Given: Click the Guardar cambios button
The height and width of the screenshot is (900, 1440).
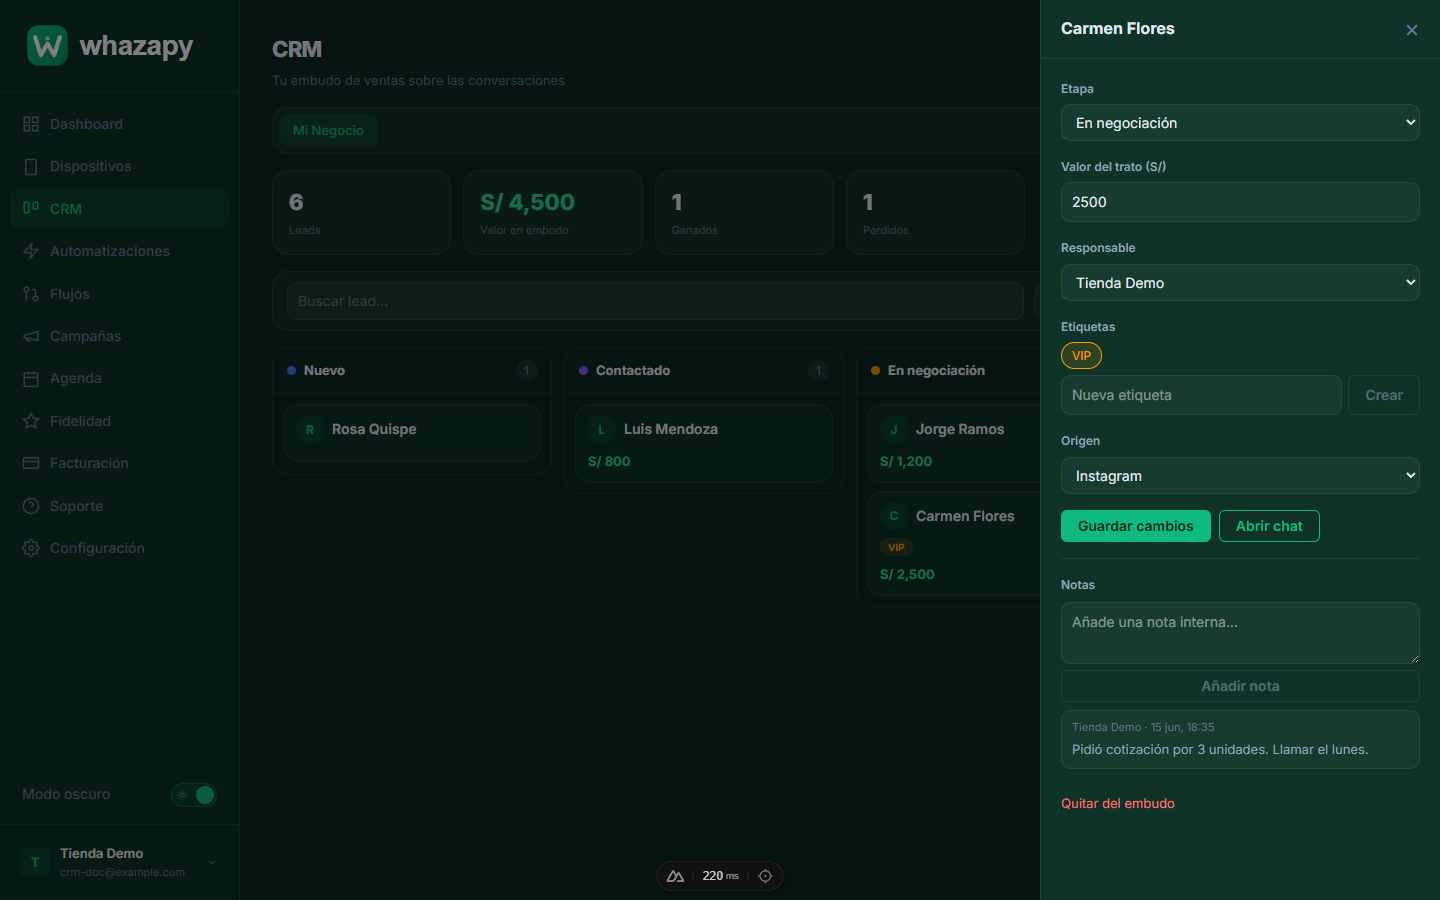Looking at the screenshot, I should (x=1136, y=526).
